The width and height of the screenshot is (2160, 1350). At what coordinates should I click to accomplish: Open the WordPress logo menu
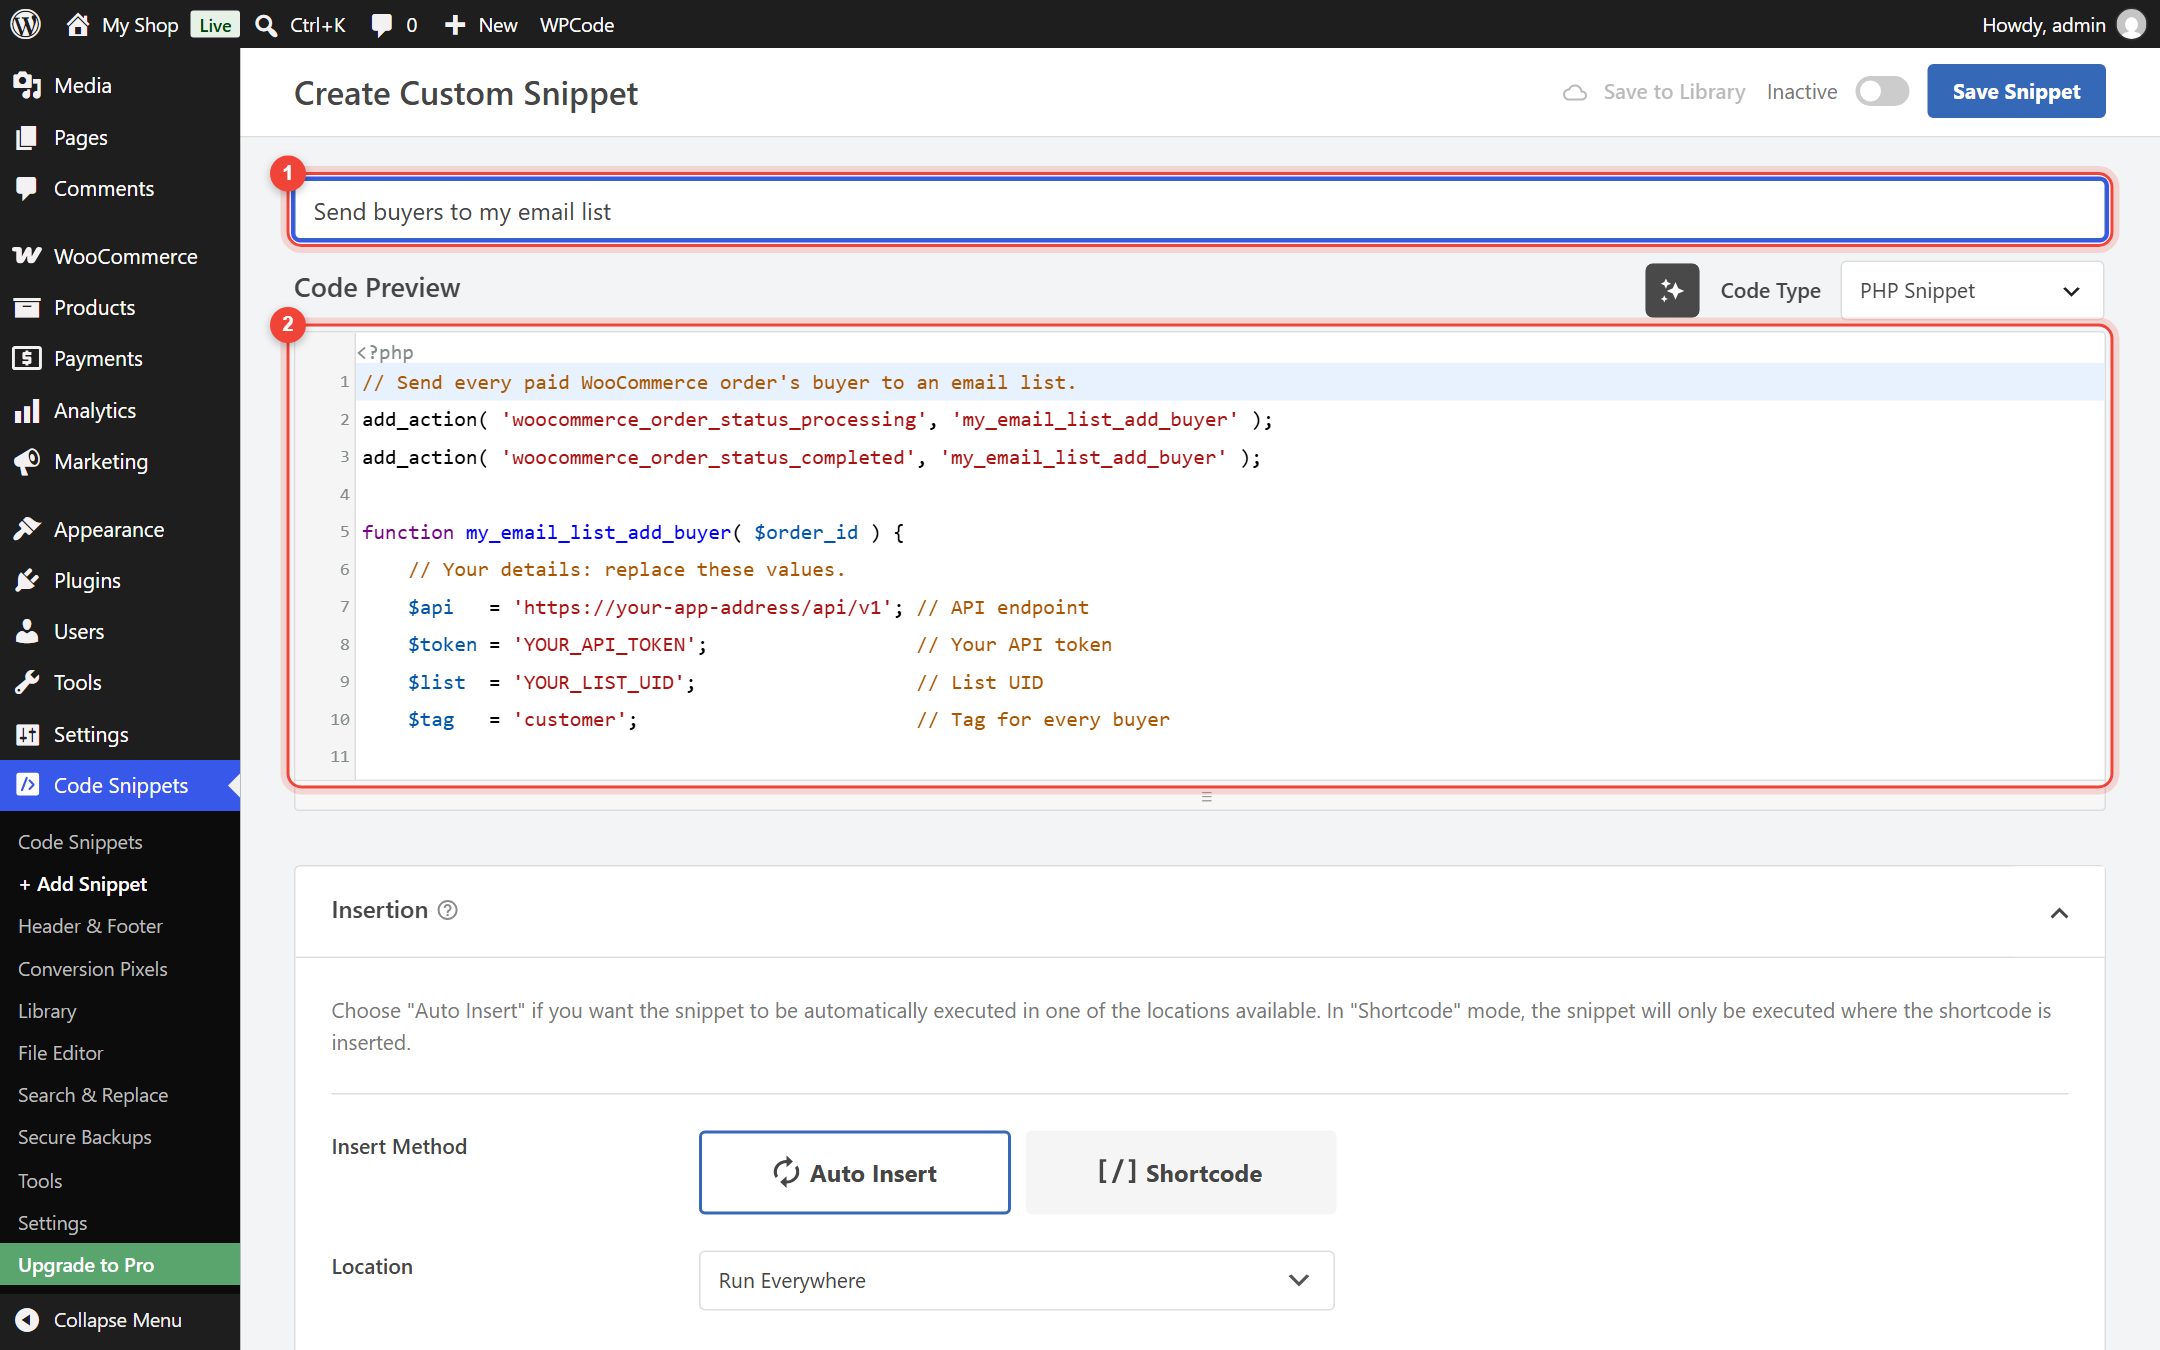pyautogui.click(x=25, y=24)
